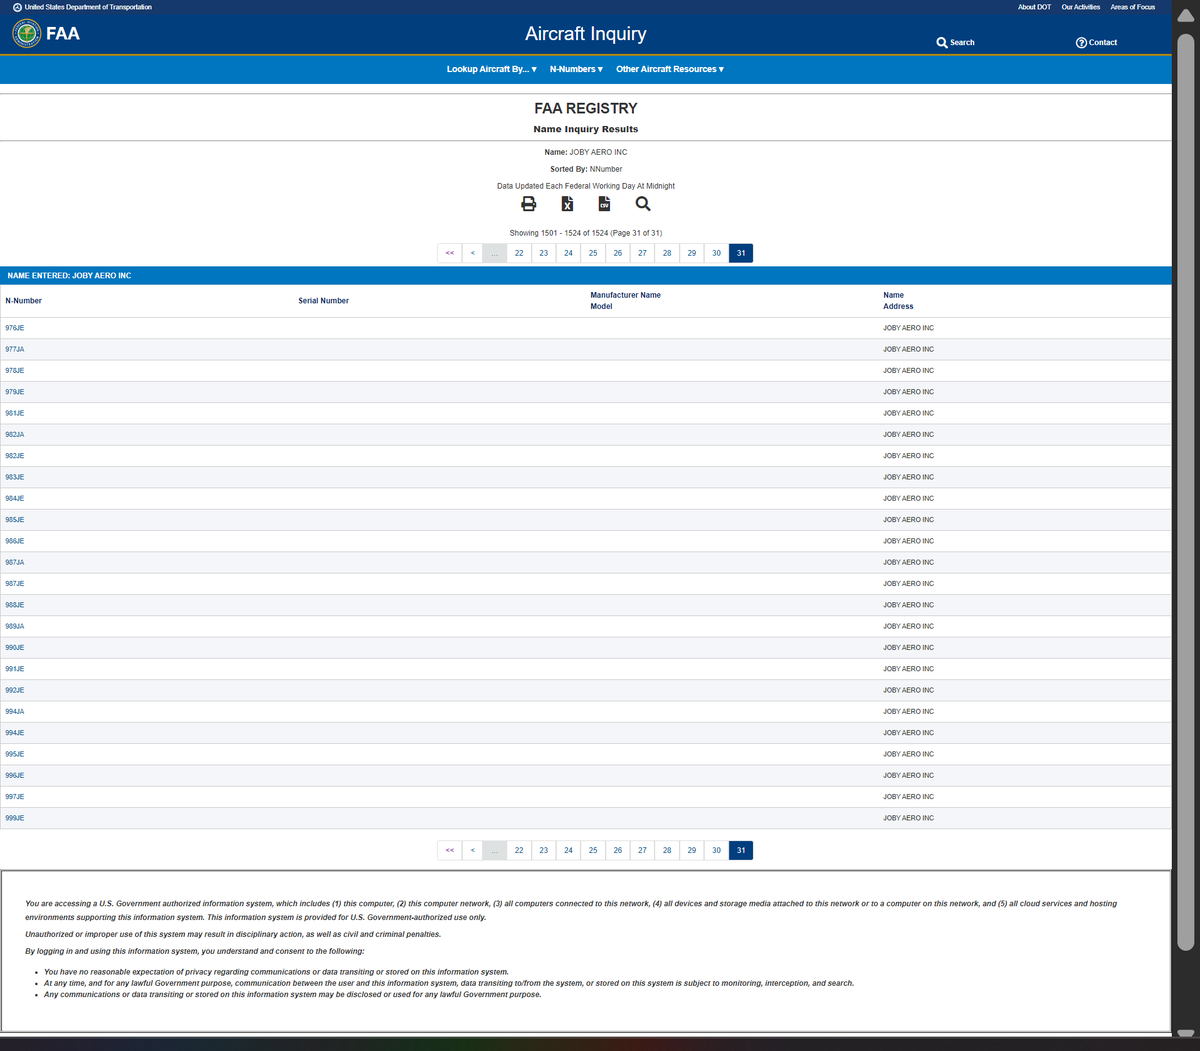Viewport: 1200px width, 1051px height.
Task: Open N-Number 997JE record
Action: [x=14, y=797]
